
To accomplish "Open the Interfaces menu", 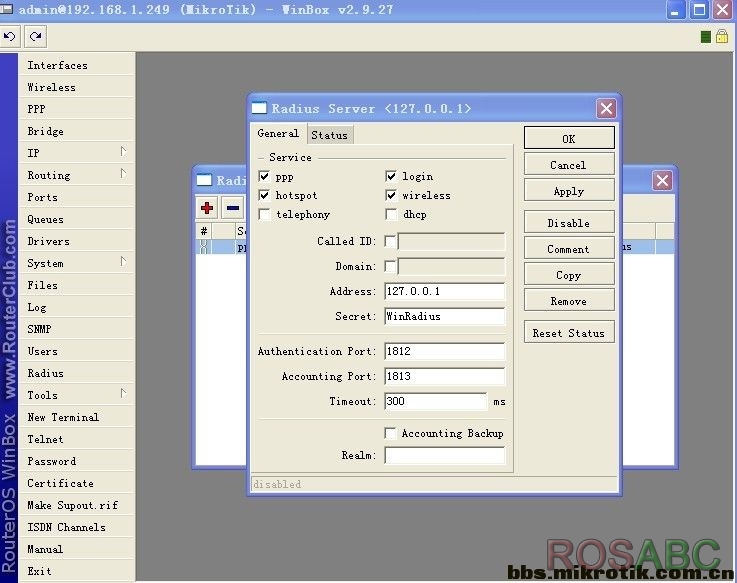I will [77, 65].
